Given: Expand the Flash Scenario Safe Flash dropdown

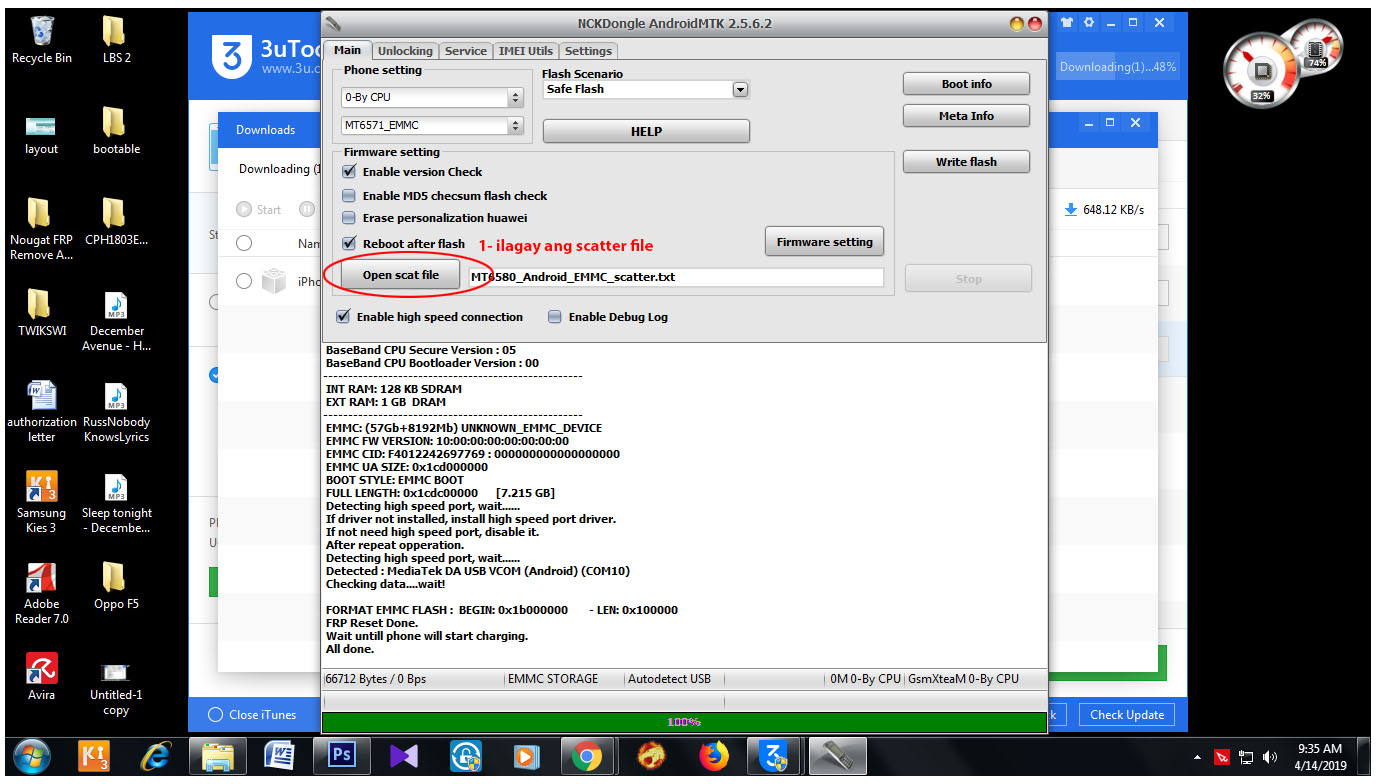Looking at the screenshot, I should (740, 90).
